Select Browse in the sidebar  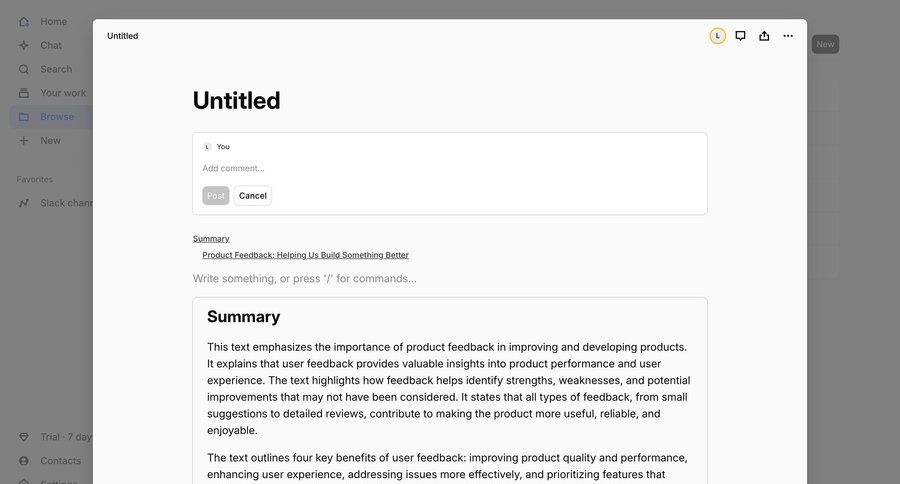coord(56,117)
